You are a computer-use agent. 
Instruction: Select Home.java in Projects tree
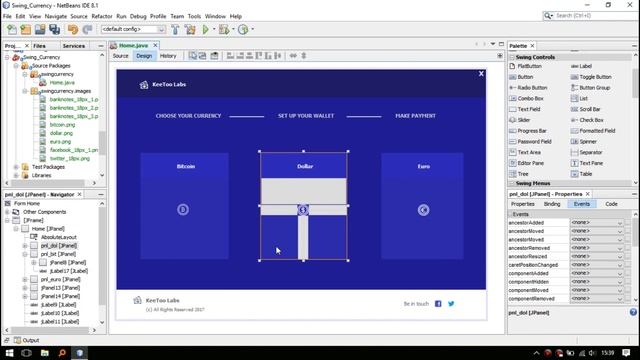click(x=62, y=82)
